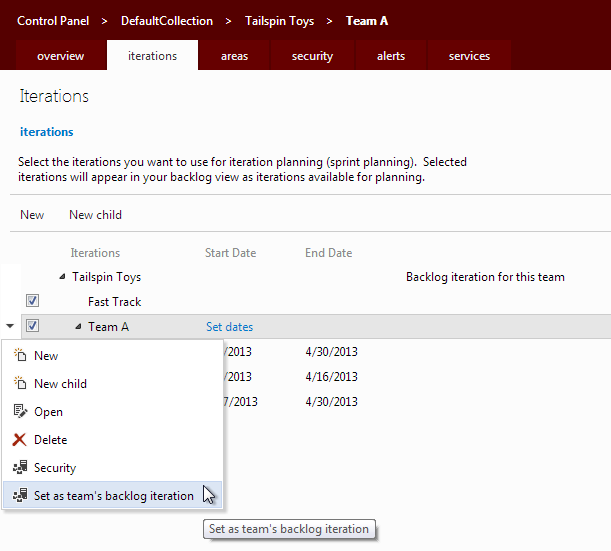This screenshot has height=551, width=611.
Task: Click New child in the toolbar
Action: coord(95,215)
